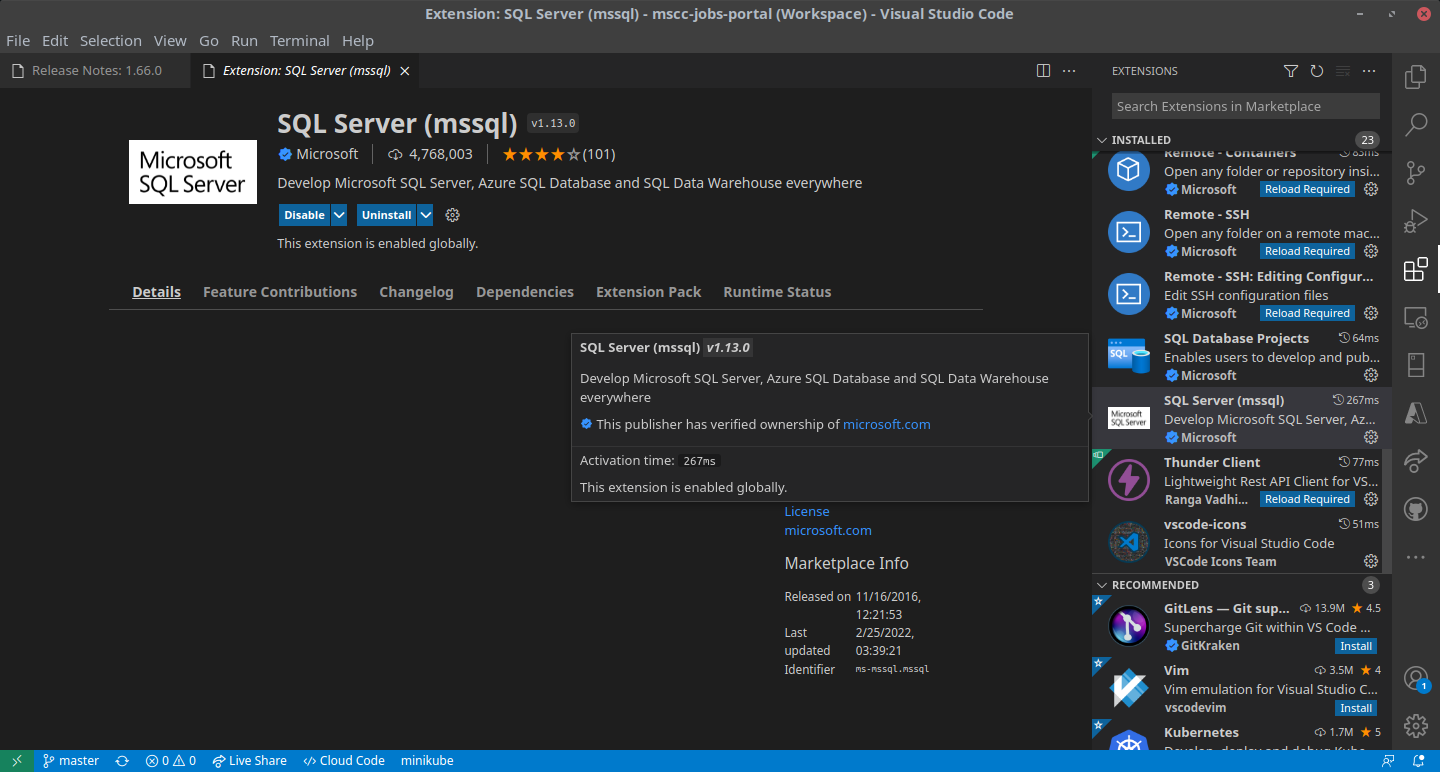Open the Source Control view
Image resolution: width=1440 pixels, height=772 pixels.
coord(1415,173)
